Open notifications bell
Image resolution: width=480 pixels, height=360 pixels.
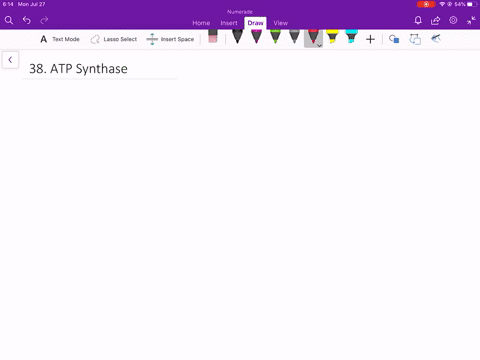[418, 20]
